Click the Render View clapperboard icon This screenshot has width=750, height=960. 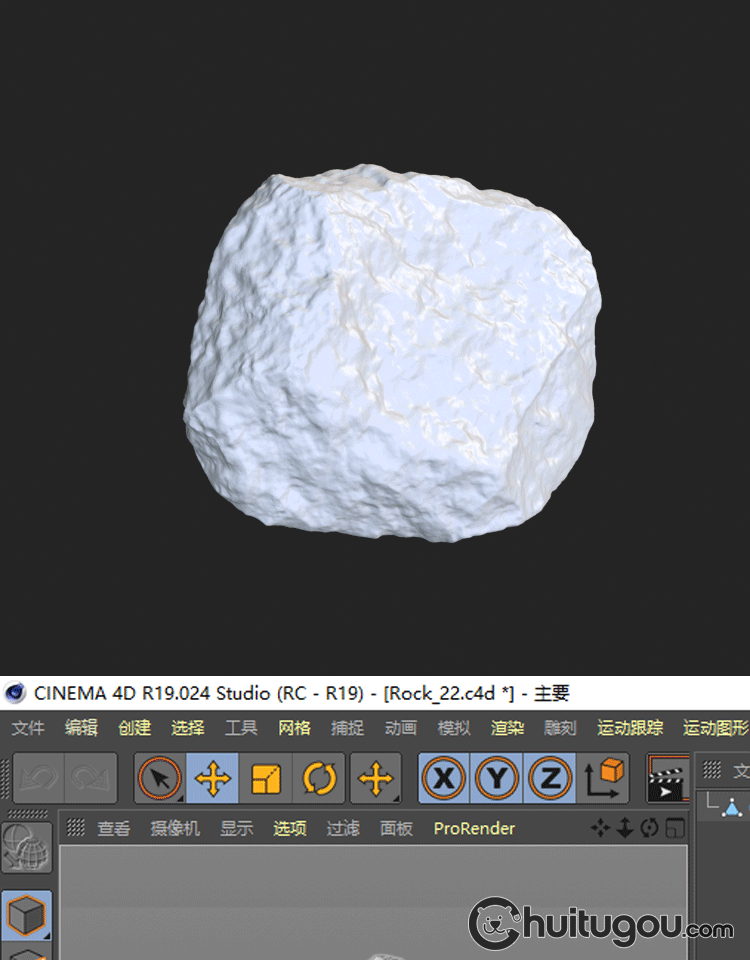(x=668, y=778)
